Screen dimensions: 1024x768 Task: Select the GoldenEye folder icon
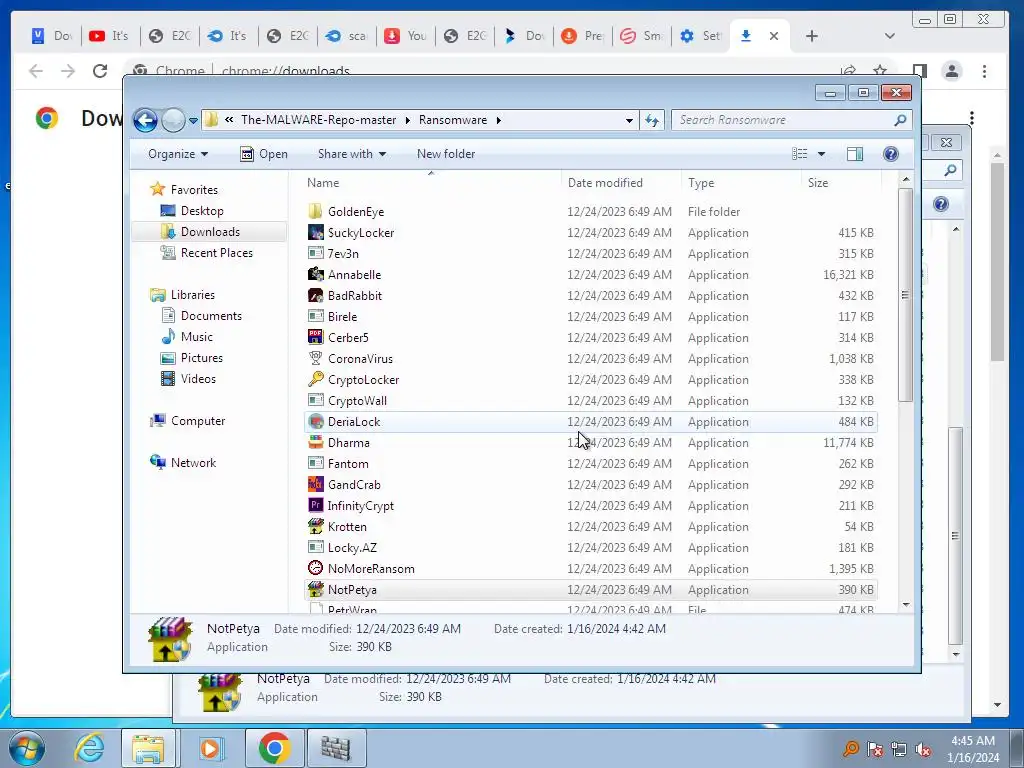pos(315,211)
